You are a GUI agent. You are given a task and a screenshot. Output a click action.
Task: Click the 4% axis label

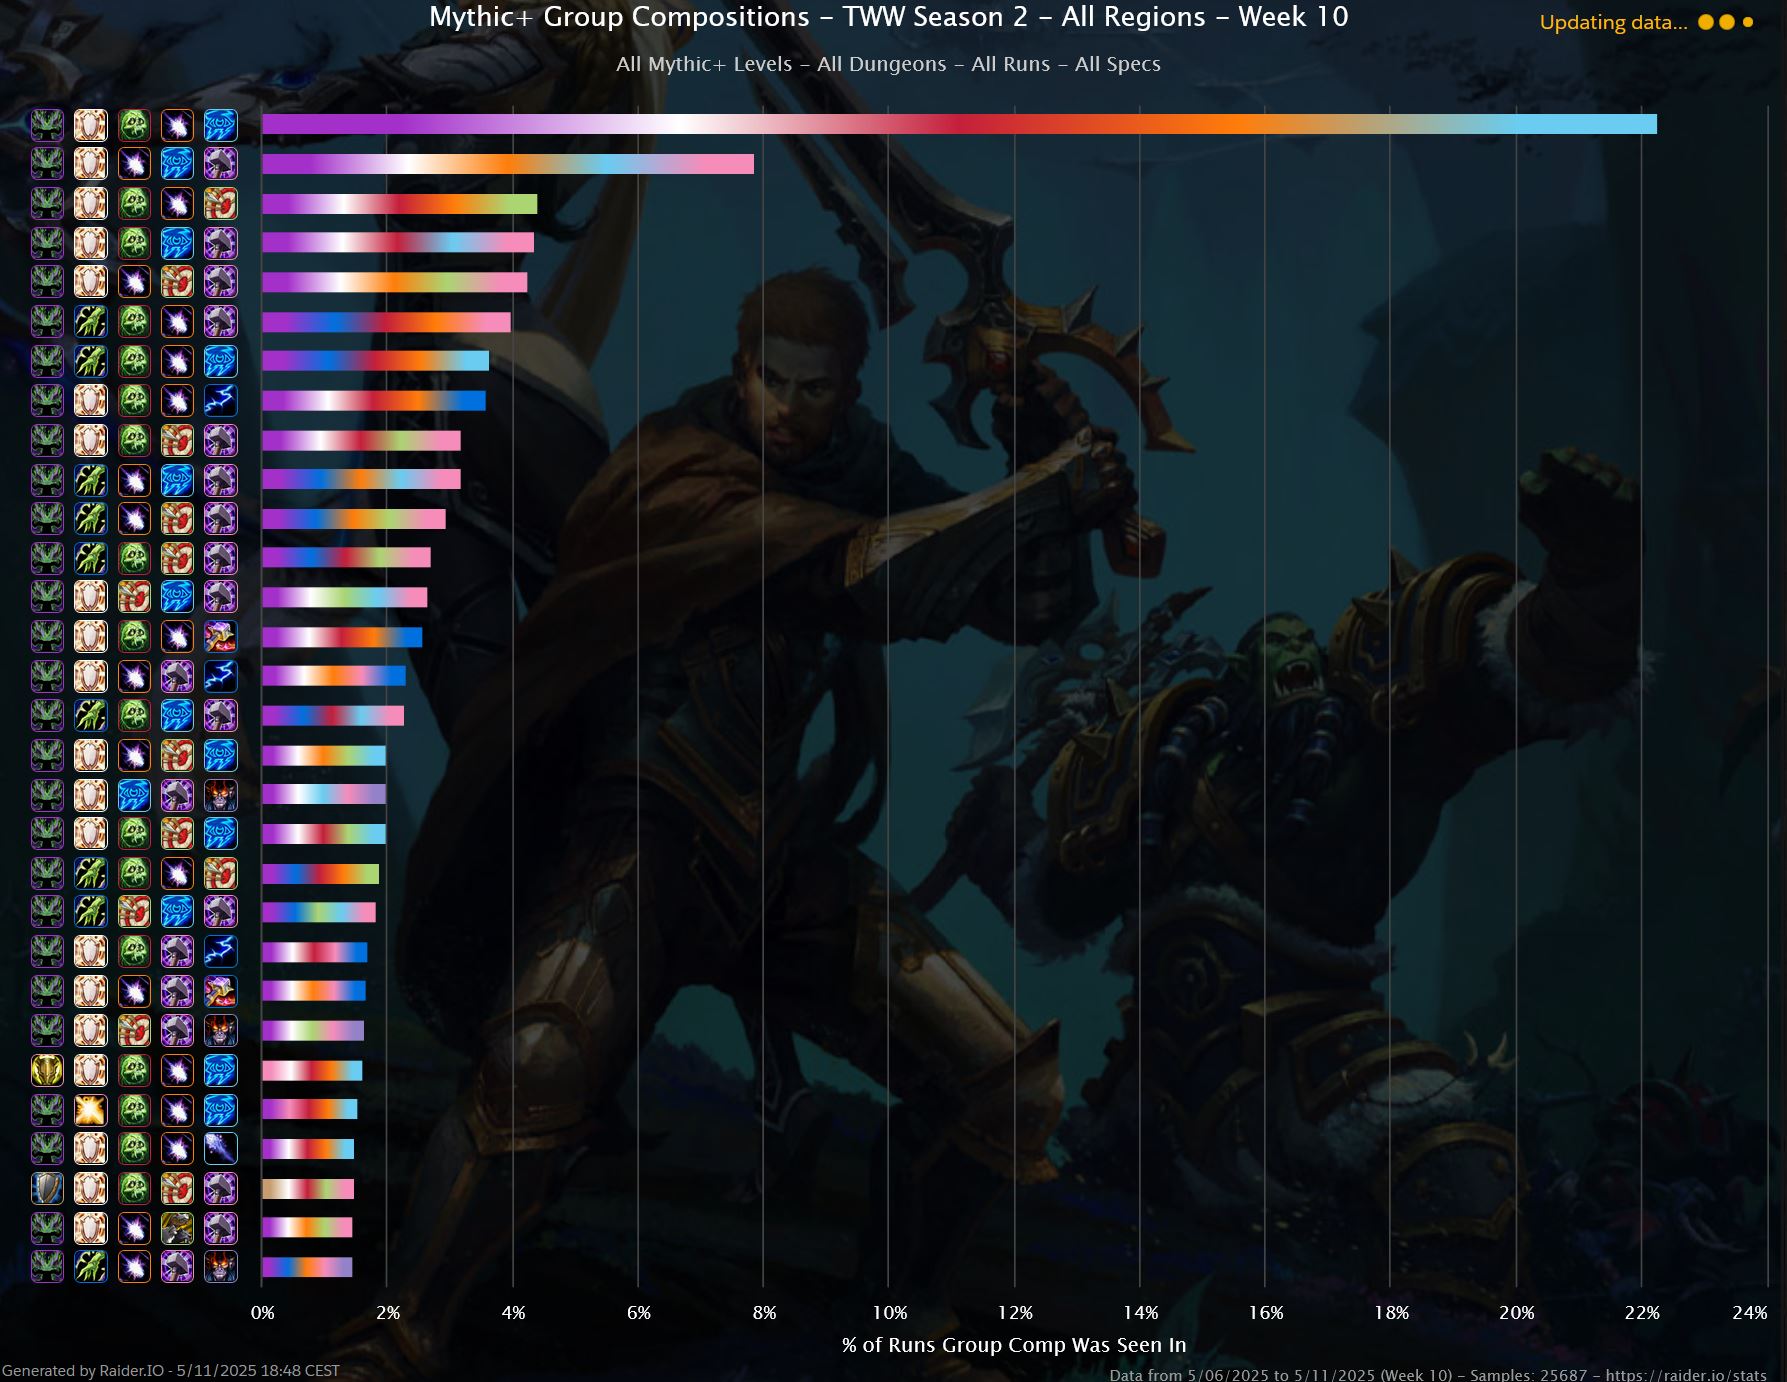[x=513, y=1313]
